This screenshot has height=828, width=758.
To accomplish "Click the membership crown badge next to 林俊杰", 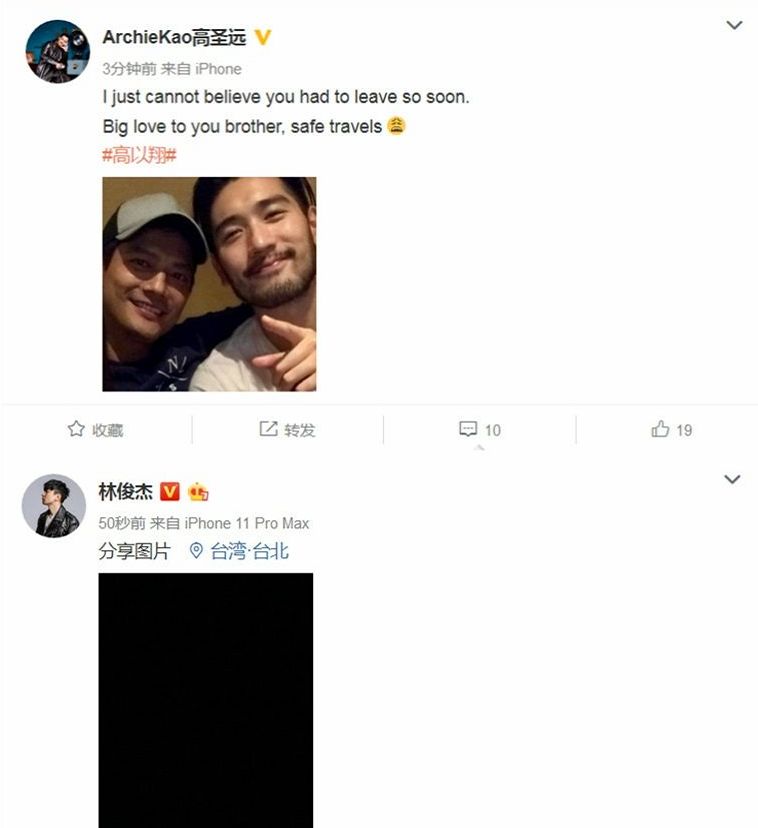I will click(x=197, y=492).
